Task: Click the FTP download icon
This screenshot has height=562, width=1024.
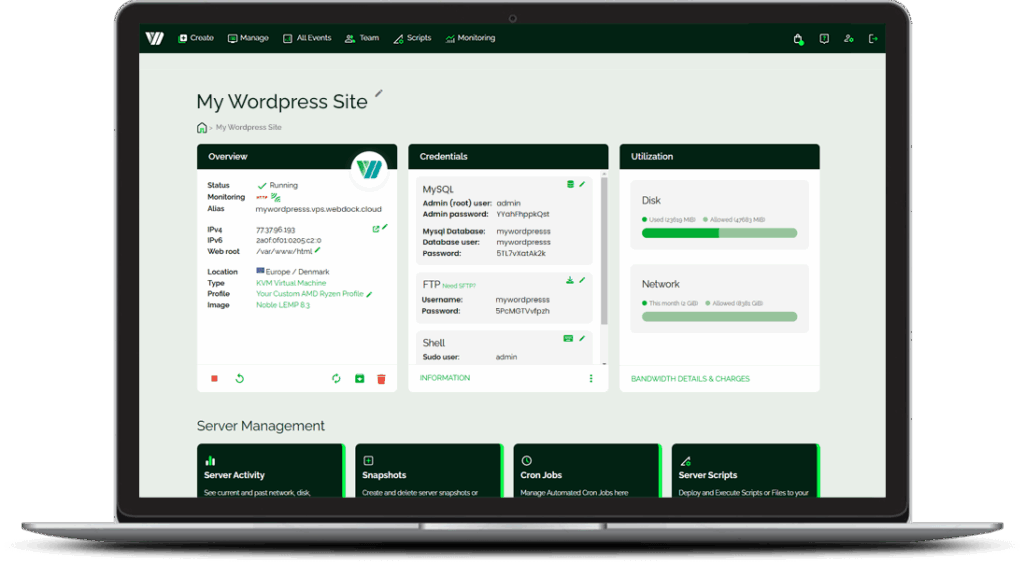Action: [570, 280]
